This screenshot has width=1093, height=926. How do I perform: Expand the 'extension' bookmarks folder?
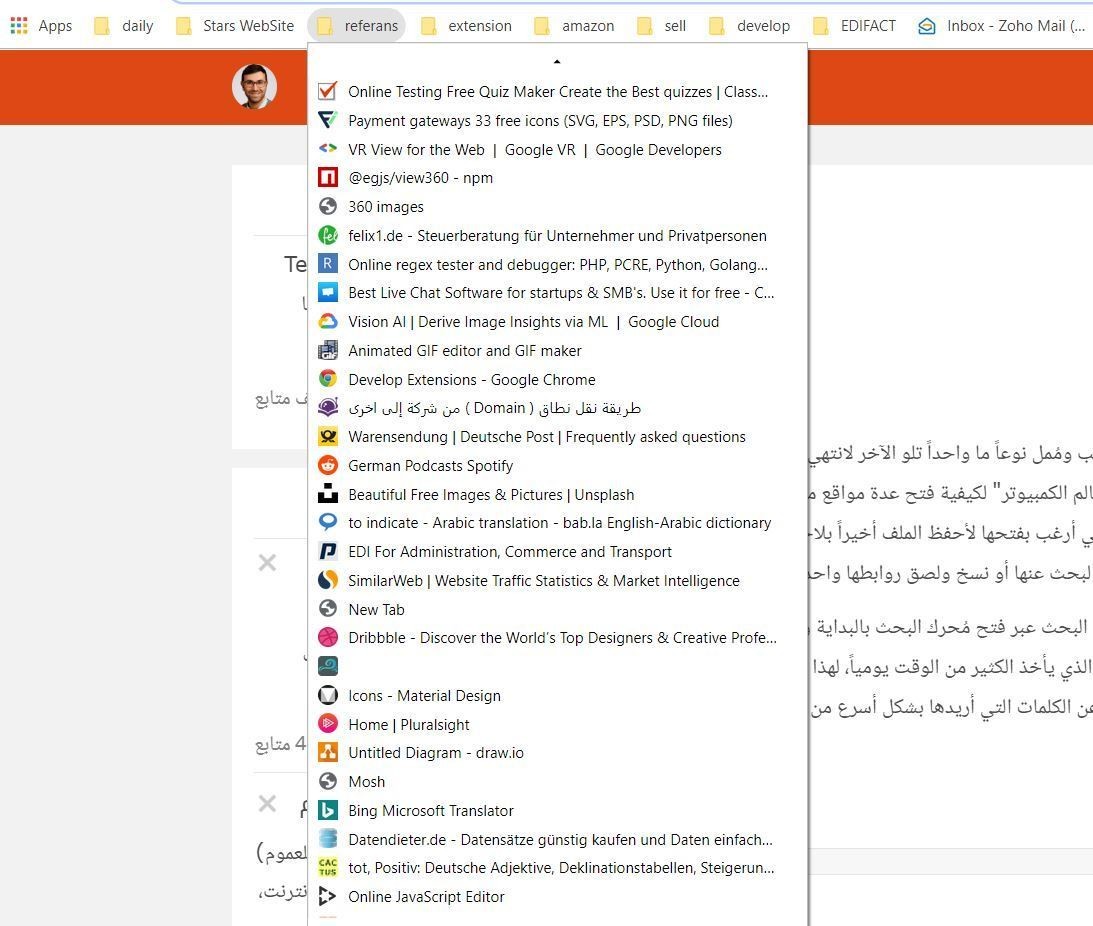coord(466,26)
